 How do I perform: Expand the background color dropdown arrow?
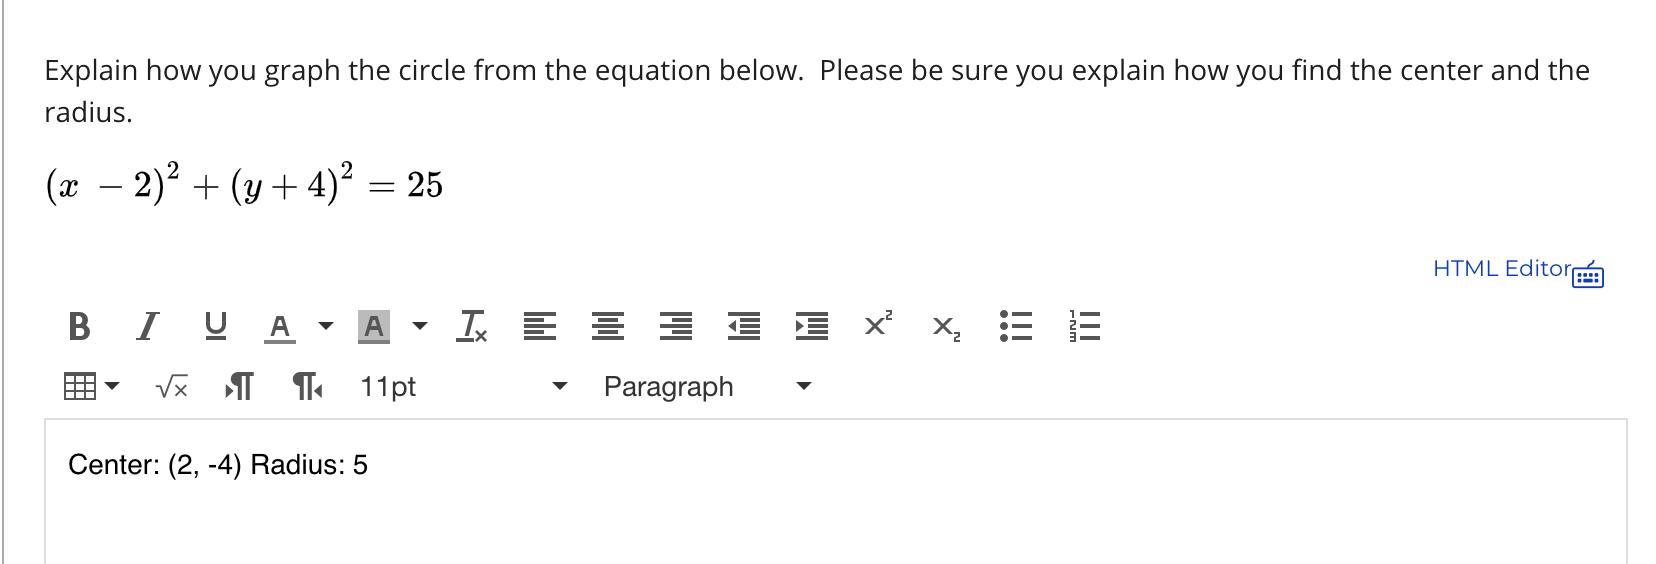click(x=420, y=326)
